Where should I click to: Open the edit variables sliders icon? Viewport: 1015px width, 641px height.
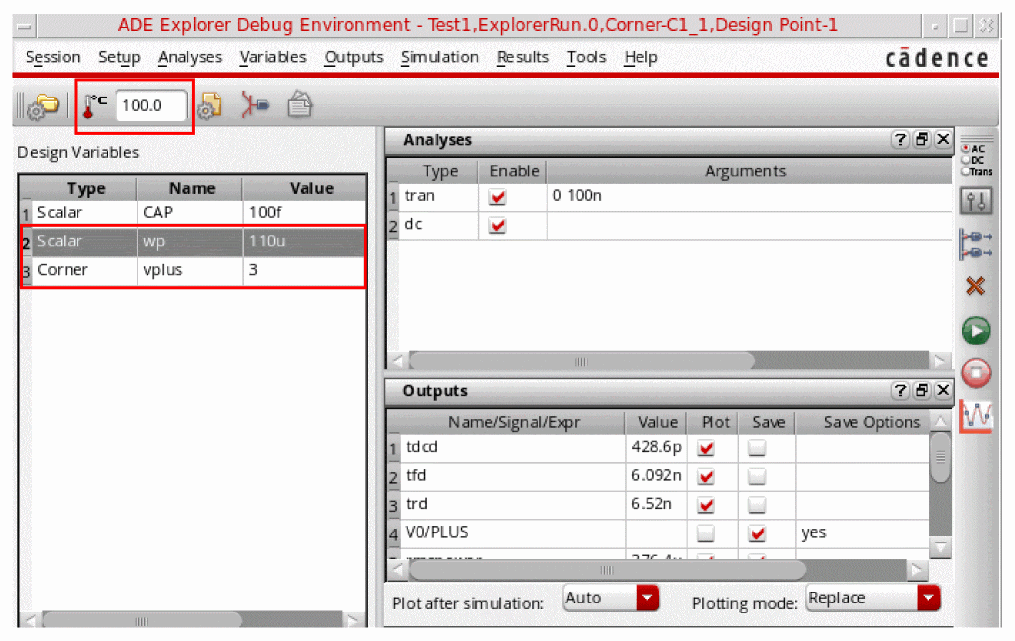coord(975,201)
